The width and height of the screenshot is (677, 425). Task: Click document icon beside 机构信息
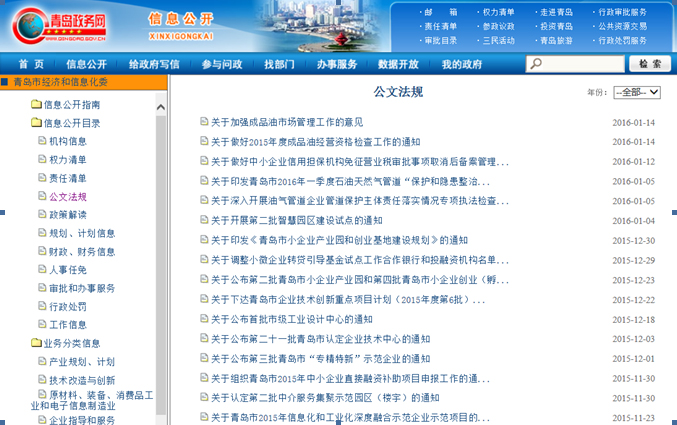click(42, 142)
